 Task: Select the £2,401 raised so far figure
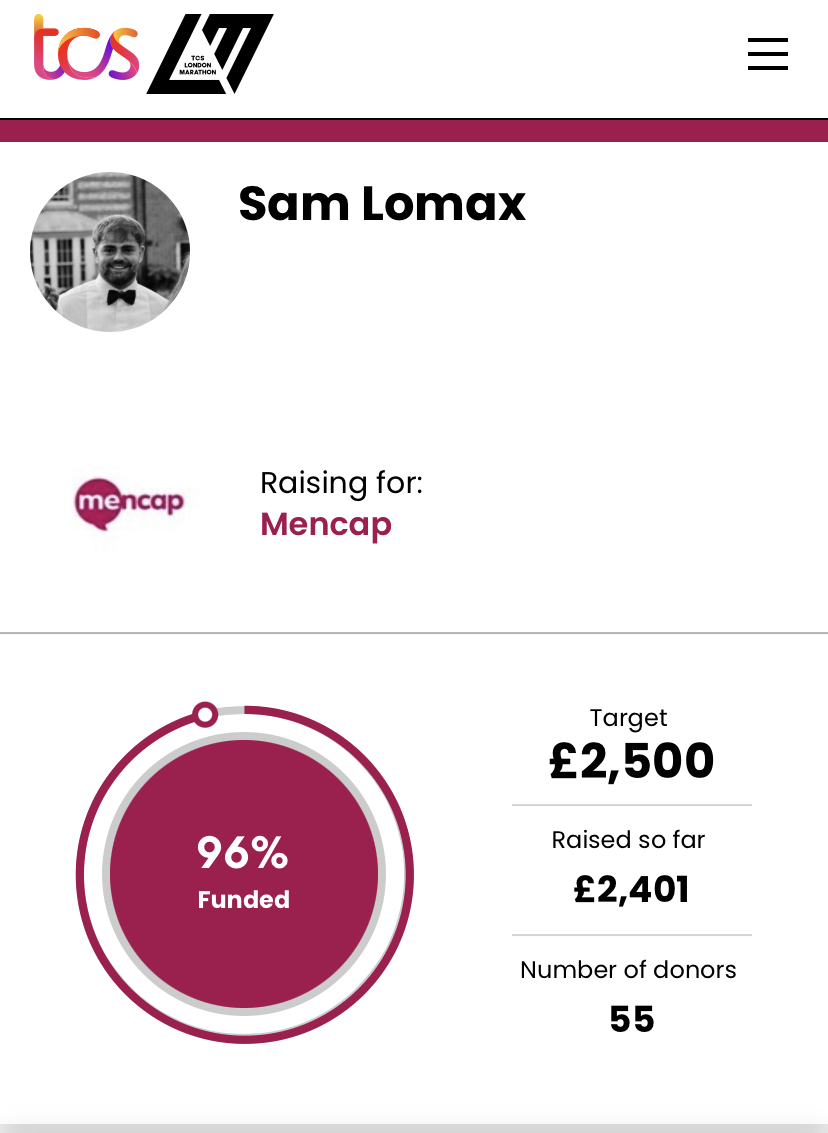pos(631,889)
